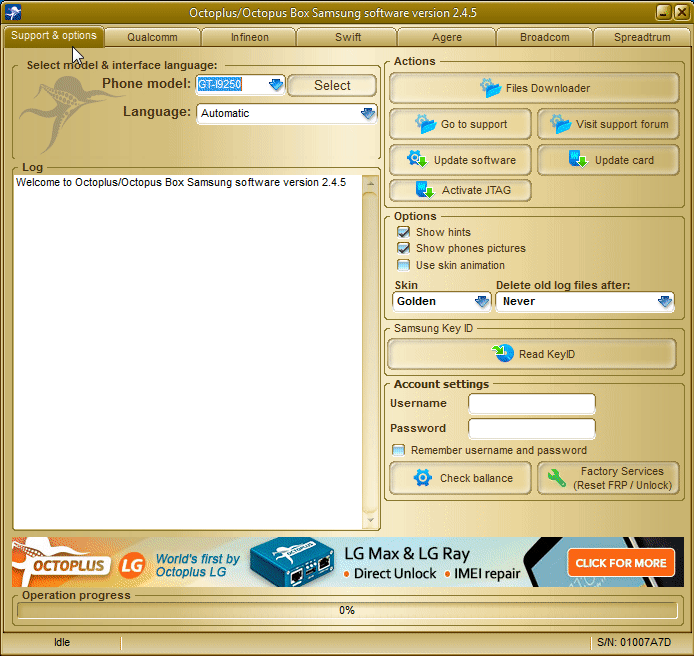Image resolution: width=694 pixels, height=656 pixels.
Task: Click the LG logo in the banner
Action: click(132, 565)
